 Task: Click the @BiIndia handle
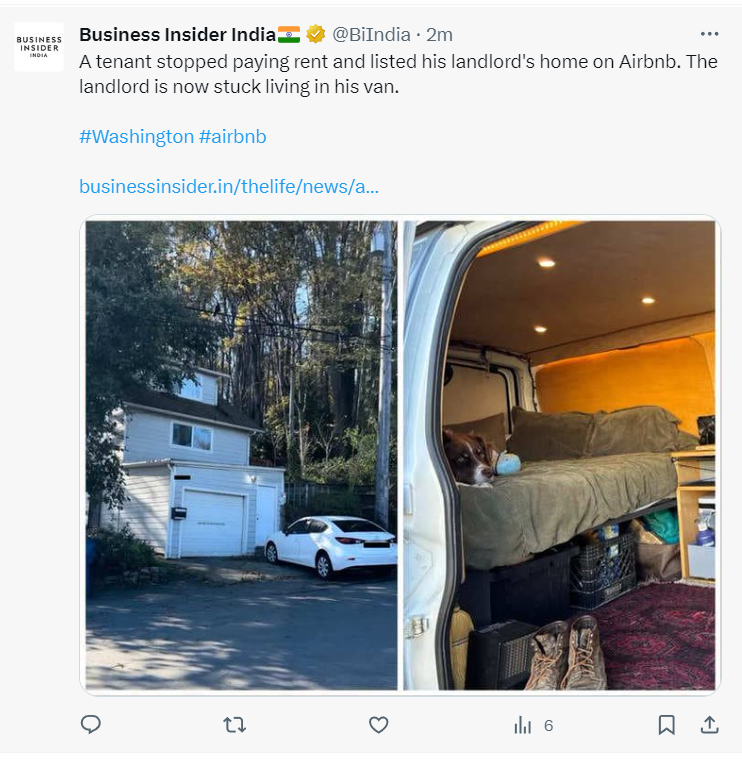[x=371, y=34]
